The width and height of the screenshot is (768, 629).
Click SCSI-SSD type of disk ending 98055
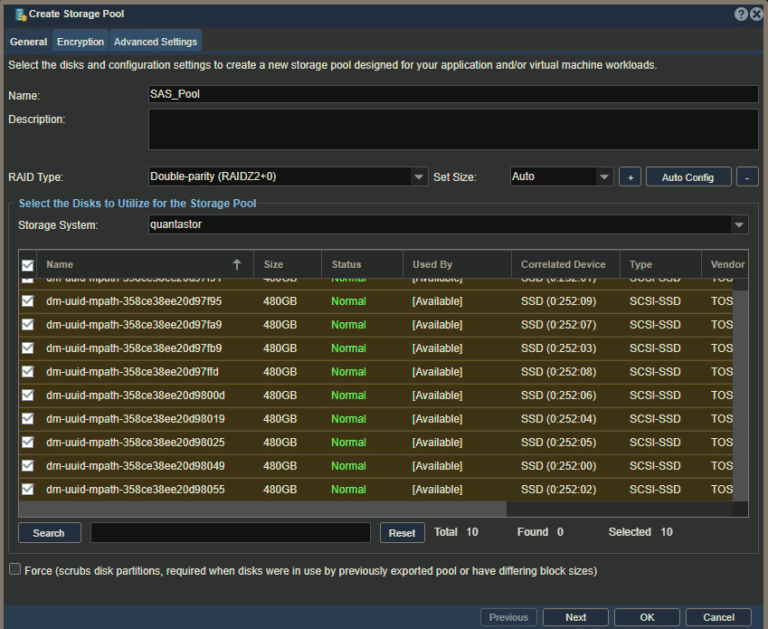tap(655, 489)
